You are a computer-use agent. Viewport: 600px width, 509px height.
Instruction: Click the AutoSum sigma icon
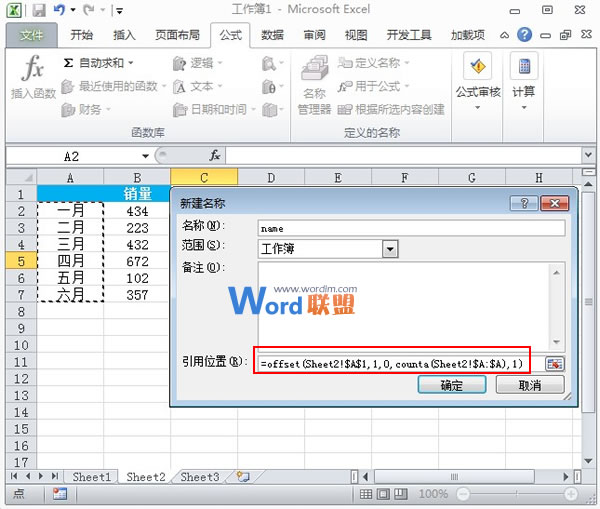[x=68, y=63]
